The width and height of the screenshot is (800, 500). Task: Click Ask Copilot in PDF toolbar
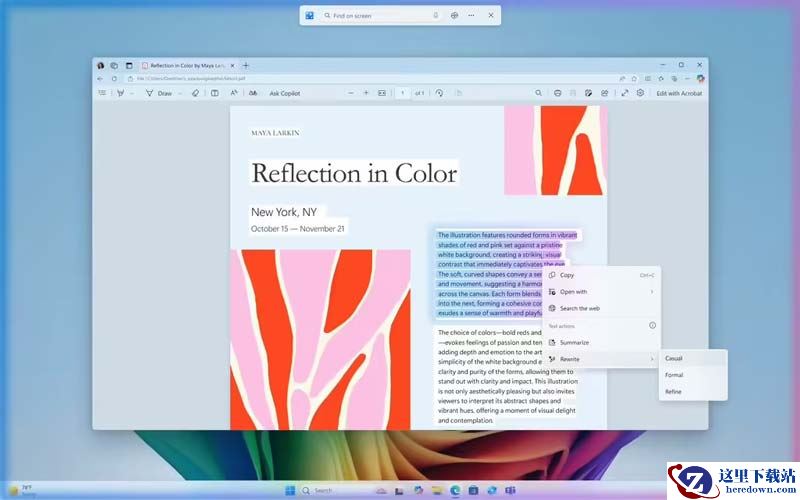pyautogui.click(x=285, y=93)
